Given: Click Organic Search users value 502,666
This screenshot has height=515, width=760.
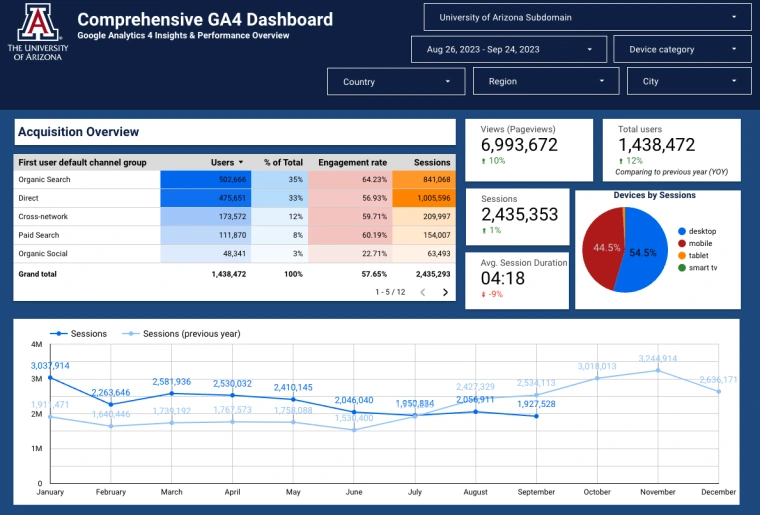Looking at the screenshot, I should (x=232, y=179).
